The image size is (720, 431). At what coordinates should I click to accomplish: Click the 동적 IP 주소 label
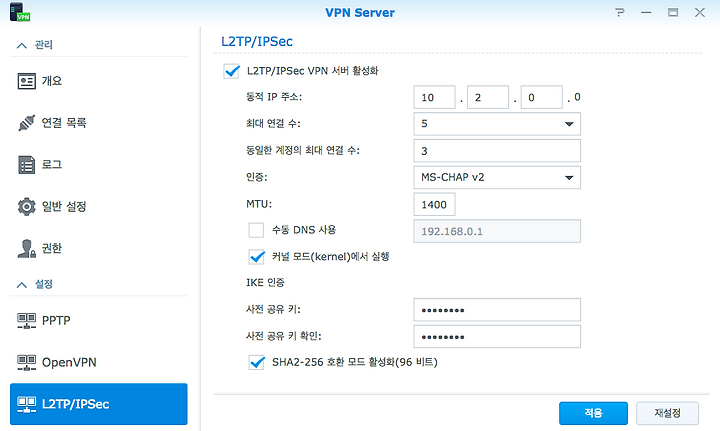click(274, 97)
